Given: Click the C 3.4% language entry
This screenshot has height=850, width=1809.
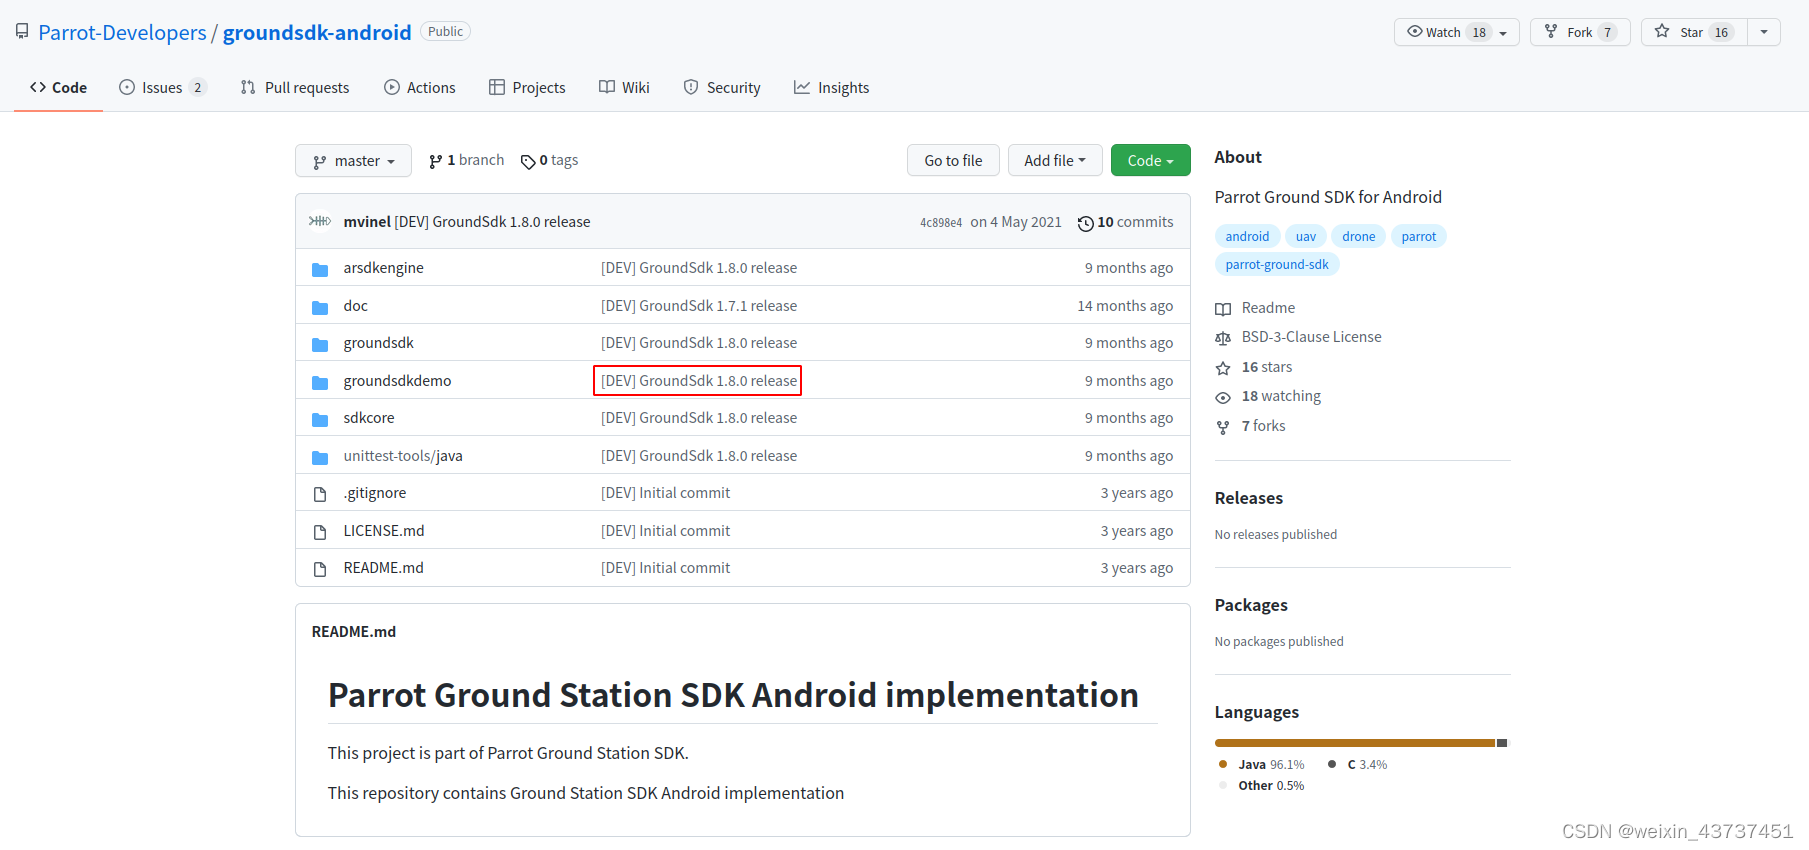Looking at the screenshot, I should 1358,765.
